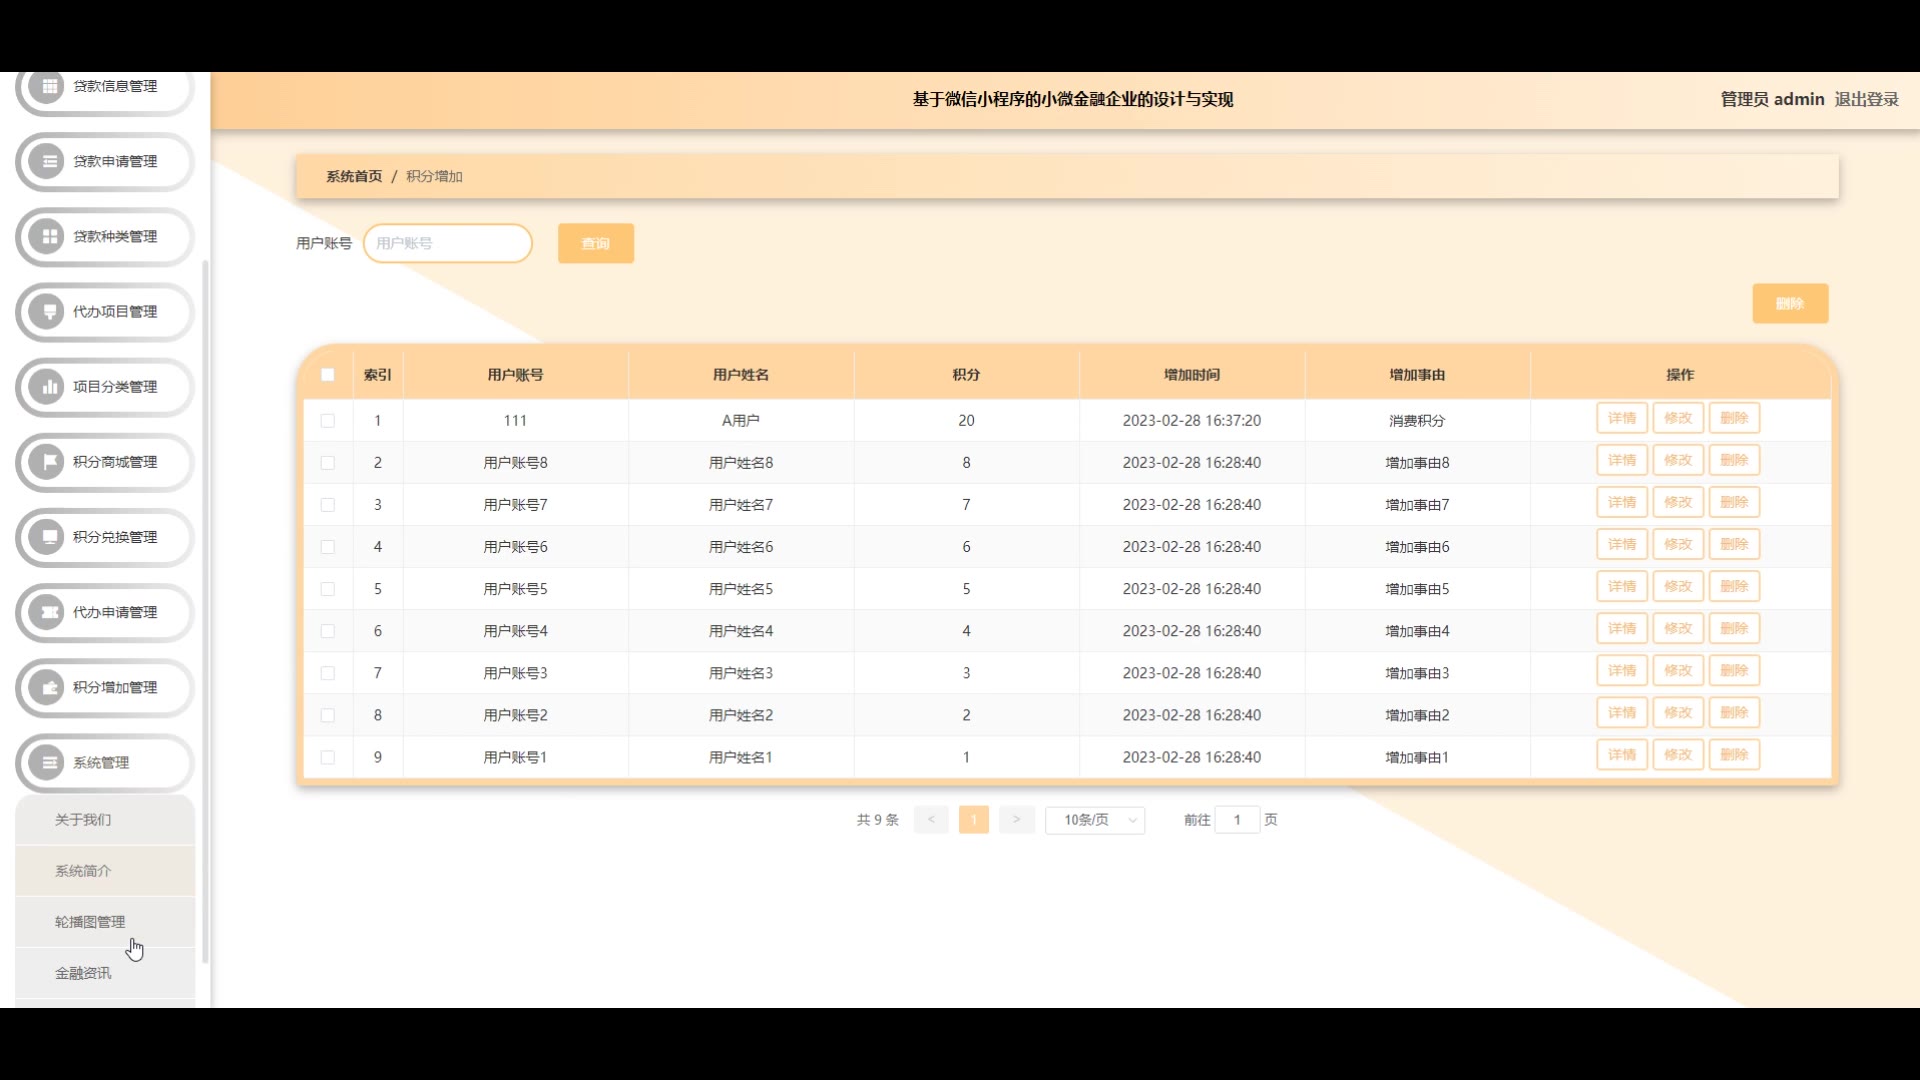Open 金融资讯 submenu item
Viewport: 1920px width, 1080px height.
pyautogui.click(x=83, y=973)
